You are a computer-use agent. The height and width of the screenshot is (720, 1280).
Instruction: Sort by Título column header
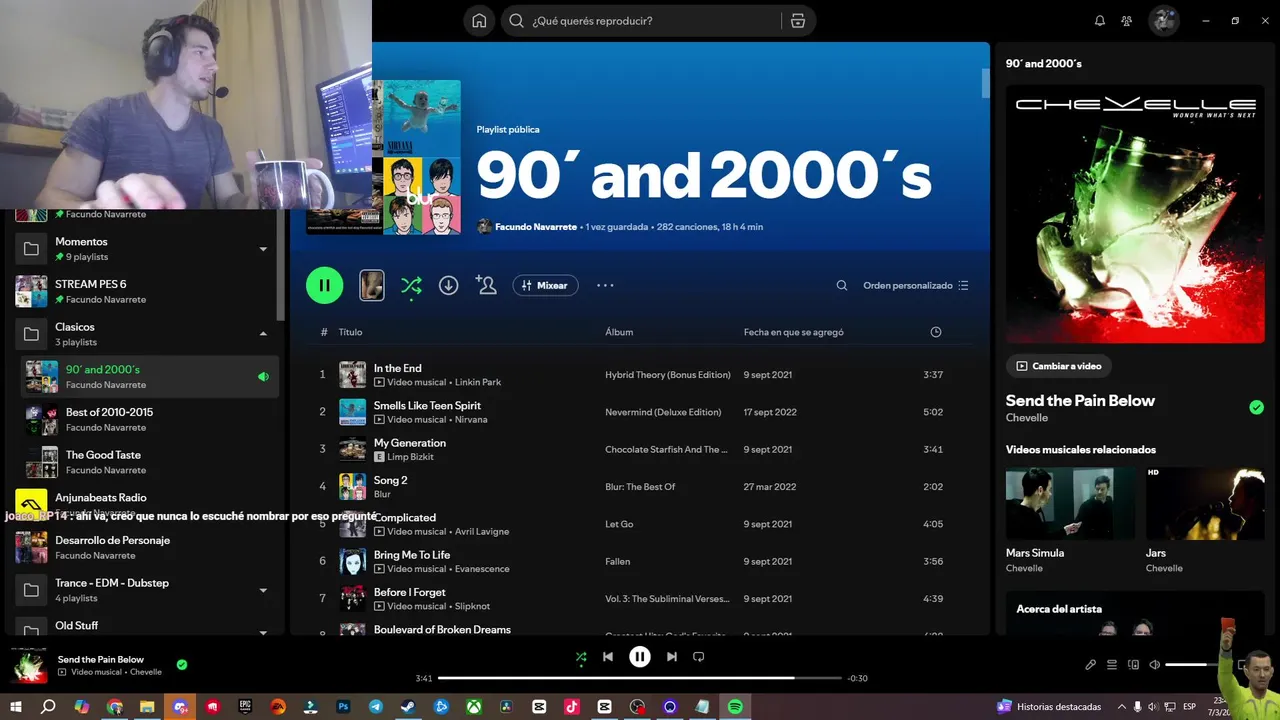point(350,332)
